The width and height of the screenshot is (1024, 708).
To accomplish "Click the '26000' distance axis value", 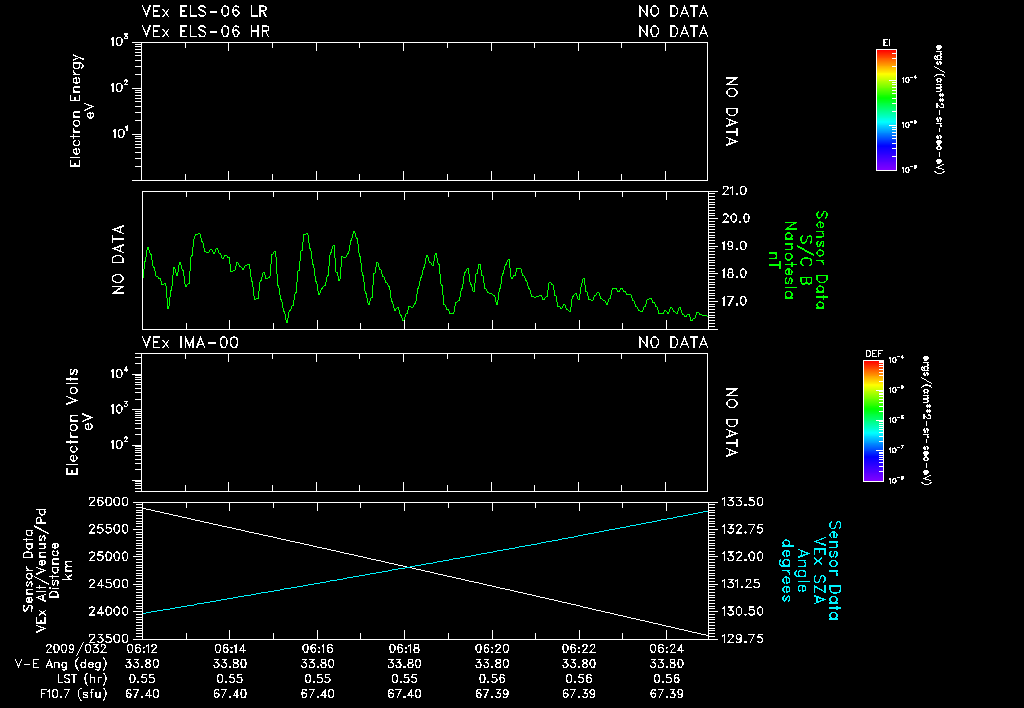I will tap(108, 502).
